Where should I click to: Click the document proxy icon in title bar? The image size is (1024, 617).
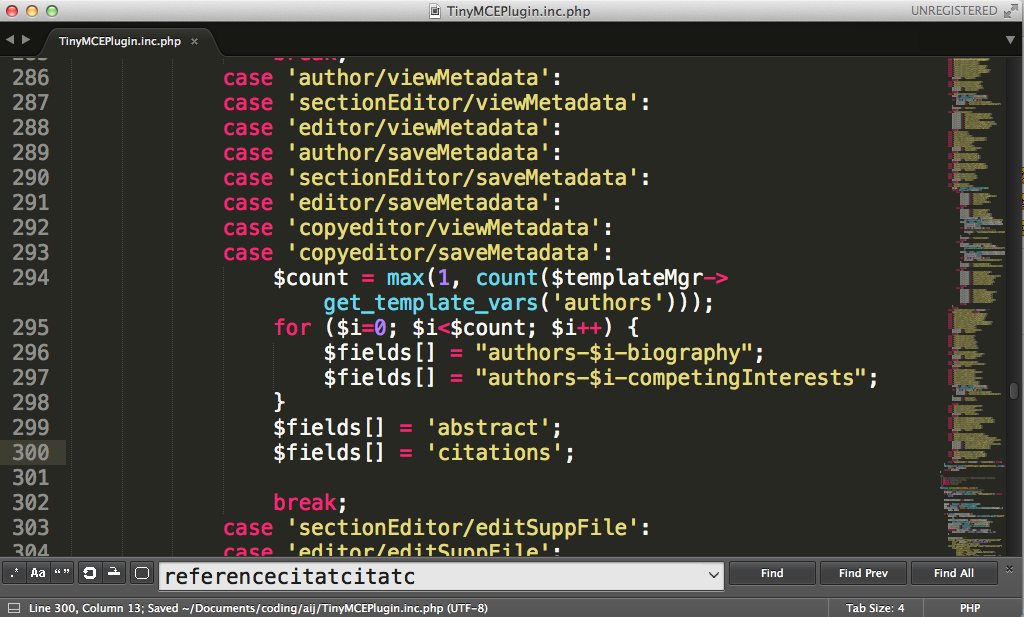click(435, 11)
